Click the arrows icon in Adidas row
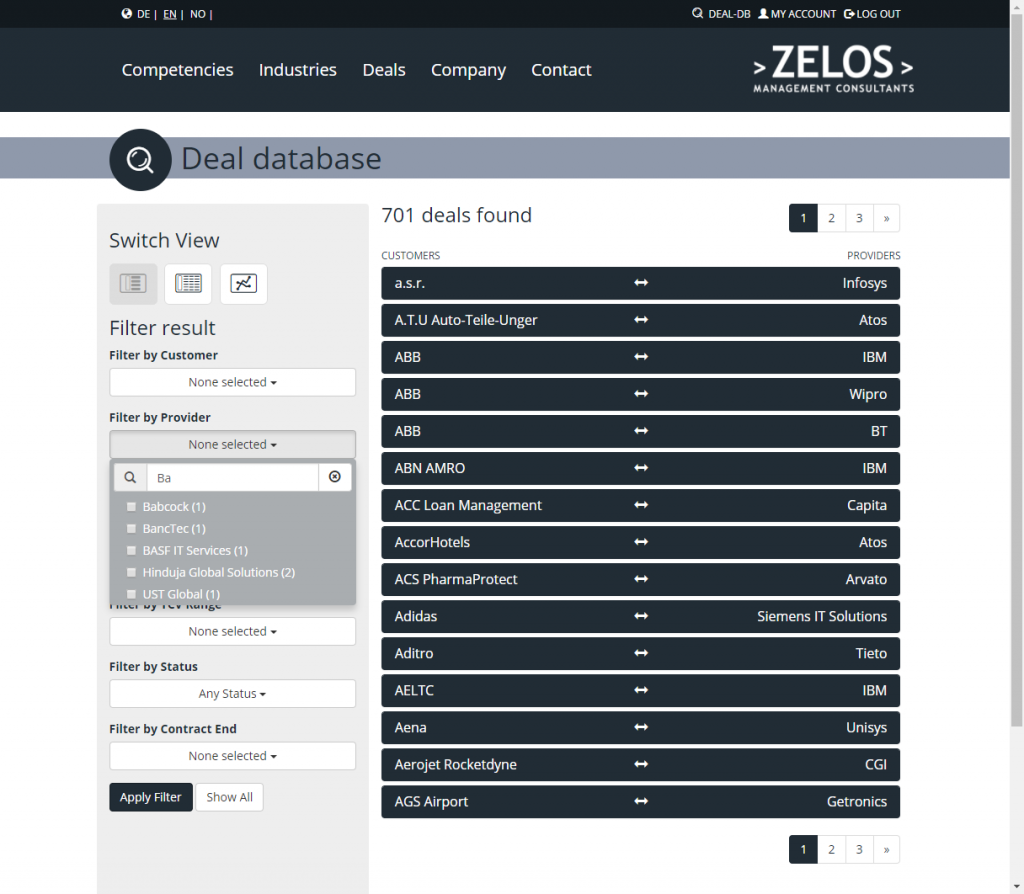 [x=641, y=616]
